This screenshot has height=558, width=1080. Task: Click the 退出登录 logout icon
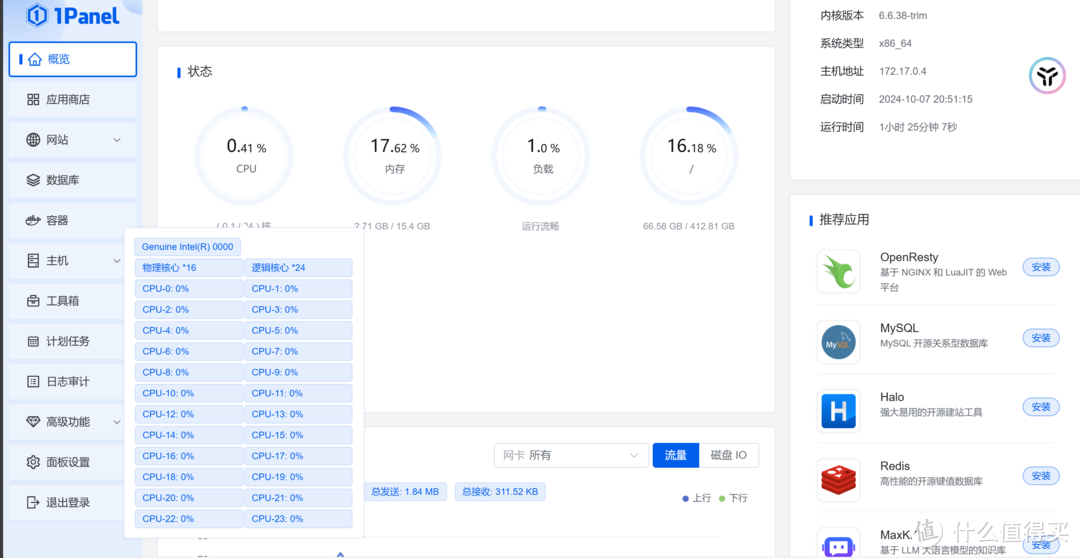[34, 503]
